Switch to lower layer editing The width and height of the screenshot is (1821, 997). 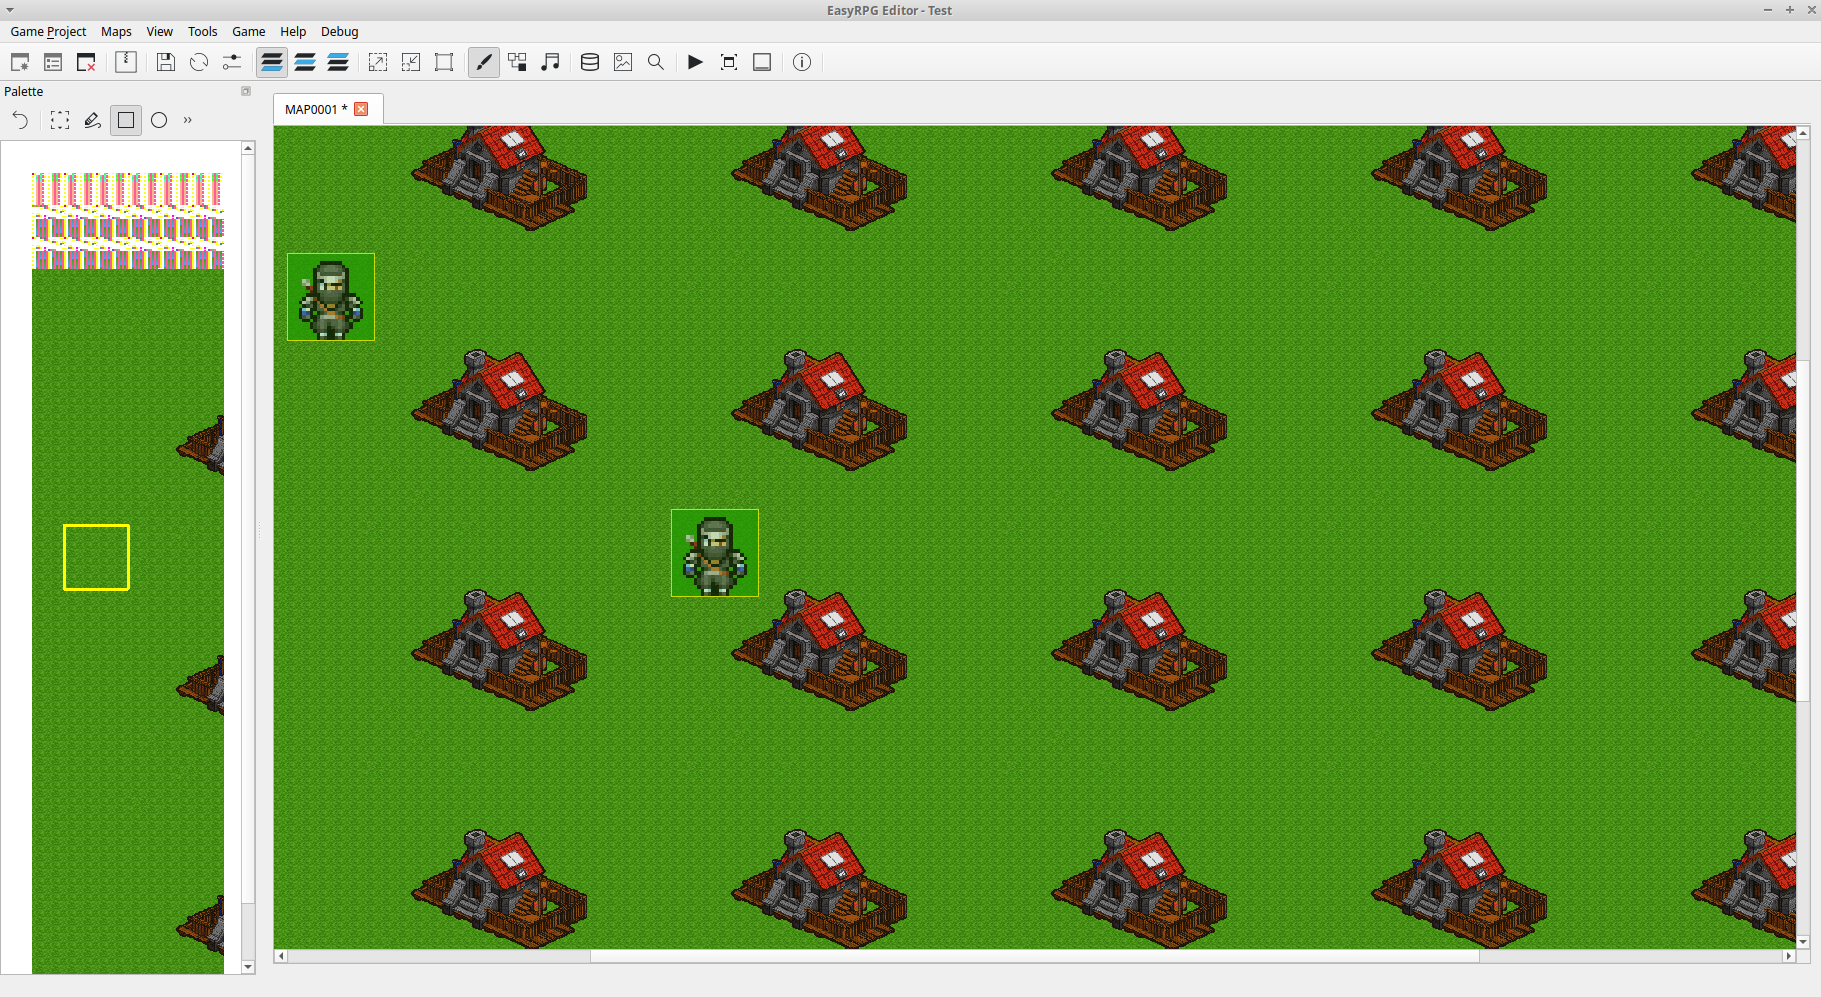[272, 62]
